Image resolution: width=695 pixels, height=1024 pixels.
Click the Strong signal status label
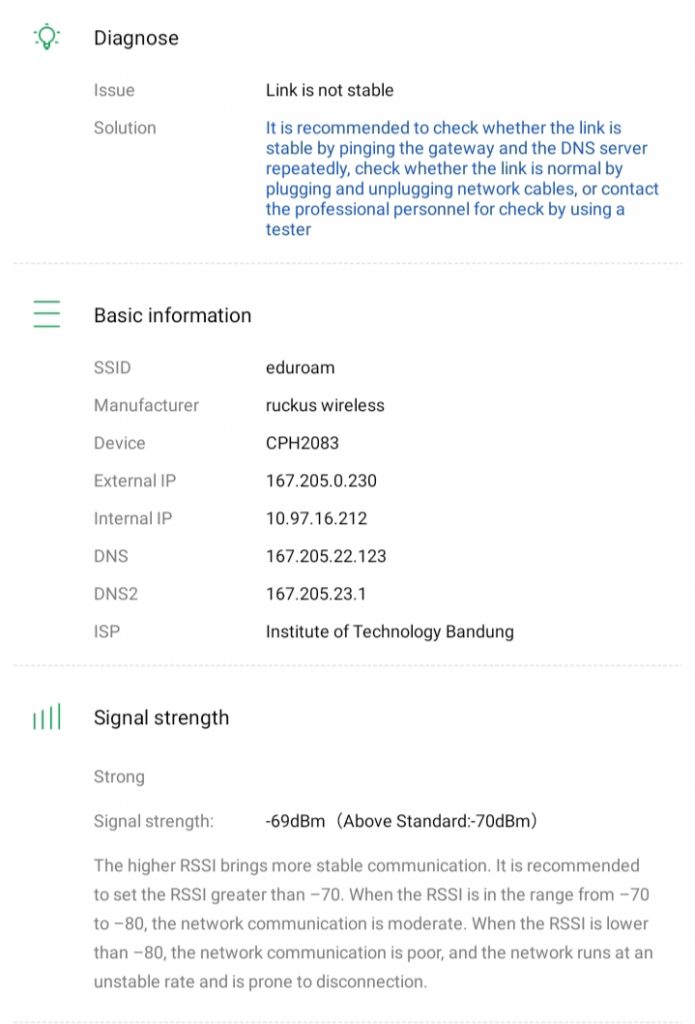click(119, 777)
